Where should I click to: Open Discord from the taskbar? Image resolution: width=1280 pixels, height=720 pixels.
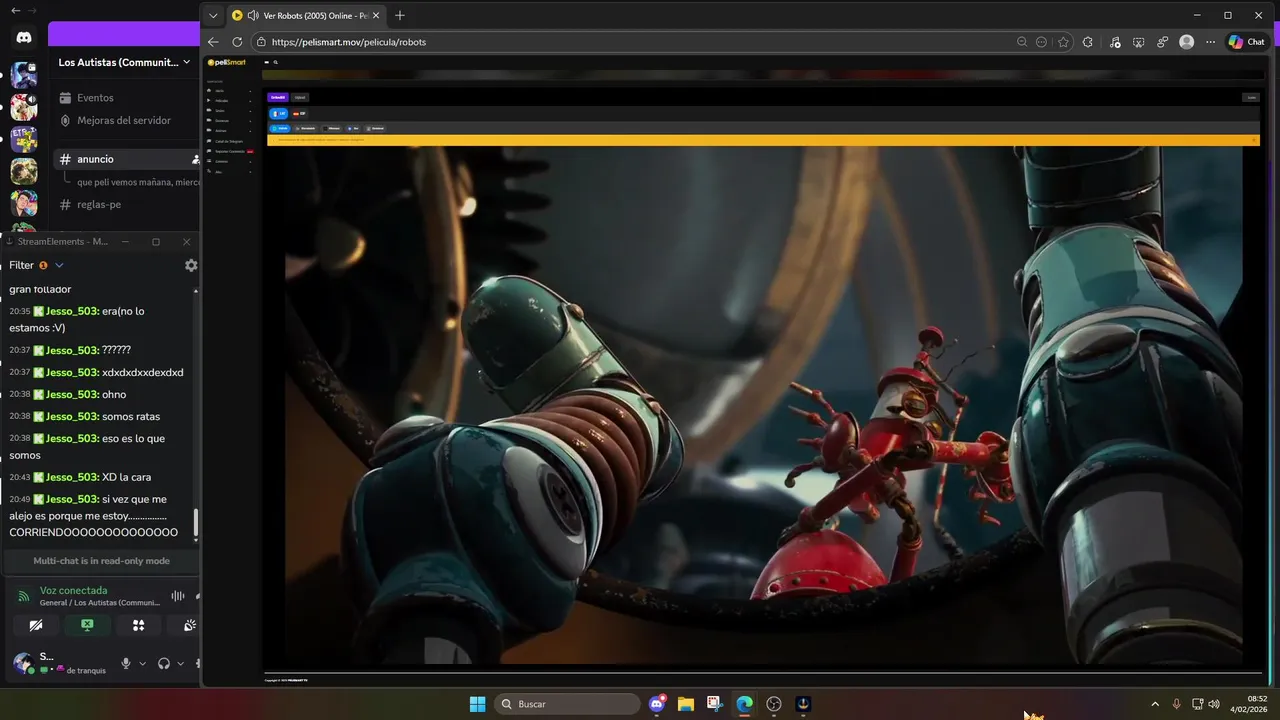pyautogui.click(x=657, y=704)
